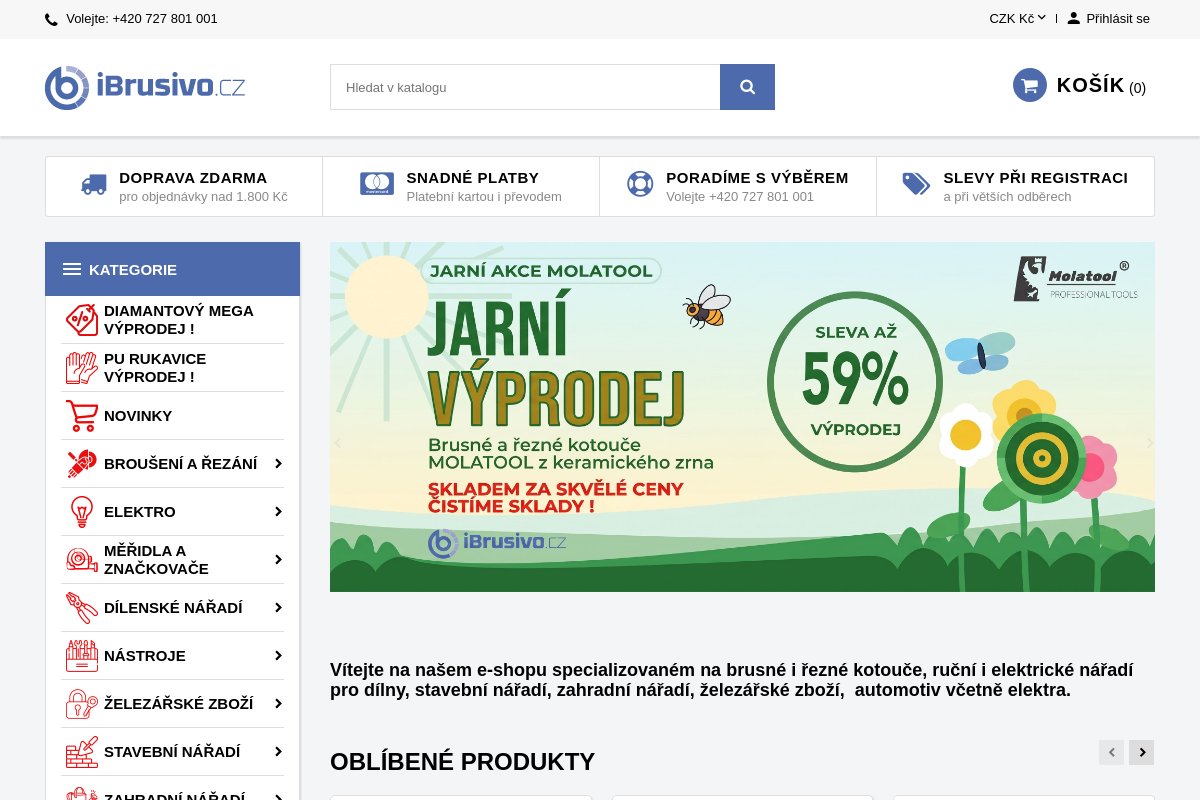Click the Mastercard icon for Snadné platby

pos(377,184)
